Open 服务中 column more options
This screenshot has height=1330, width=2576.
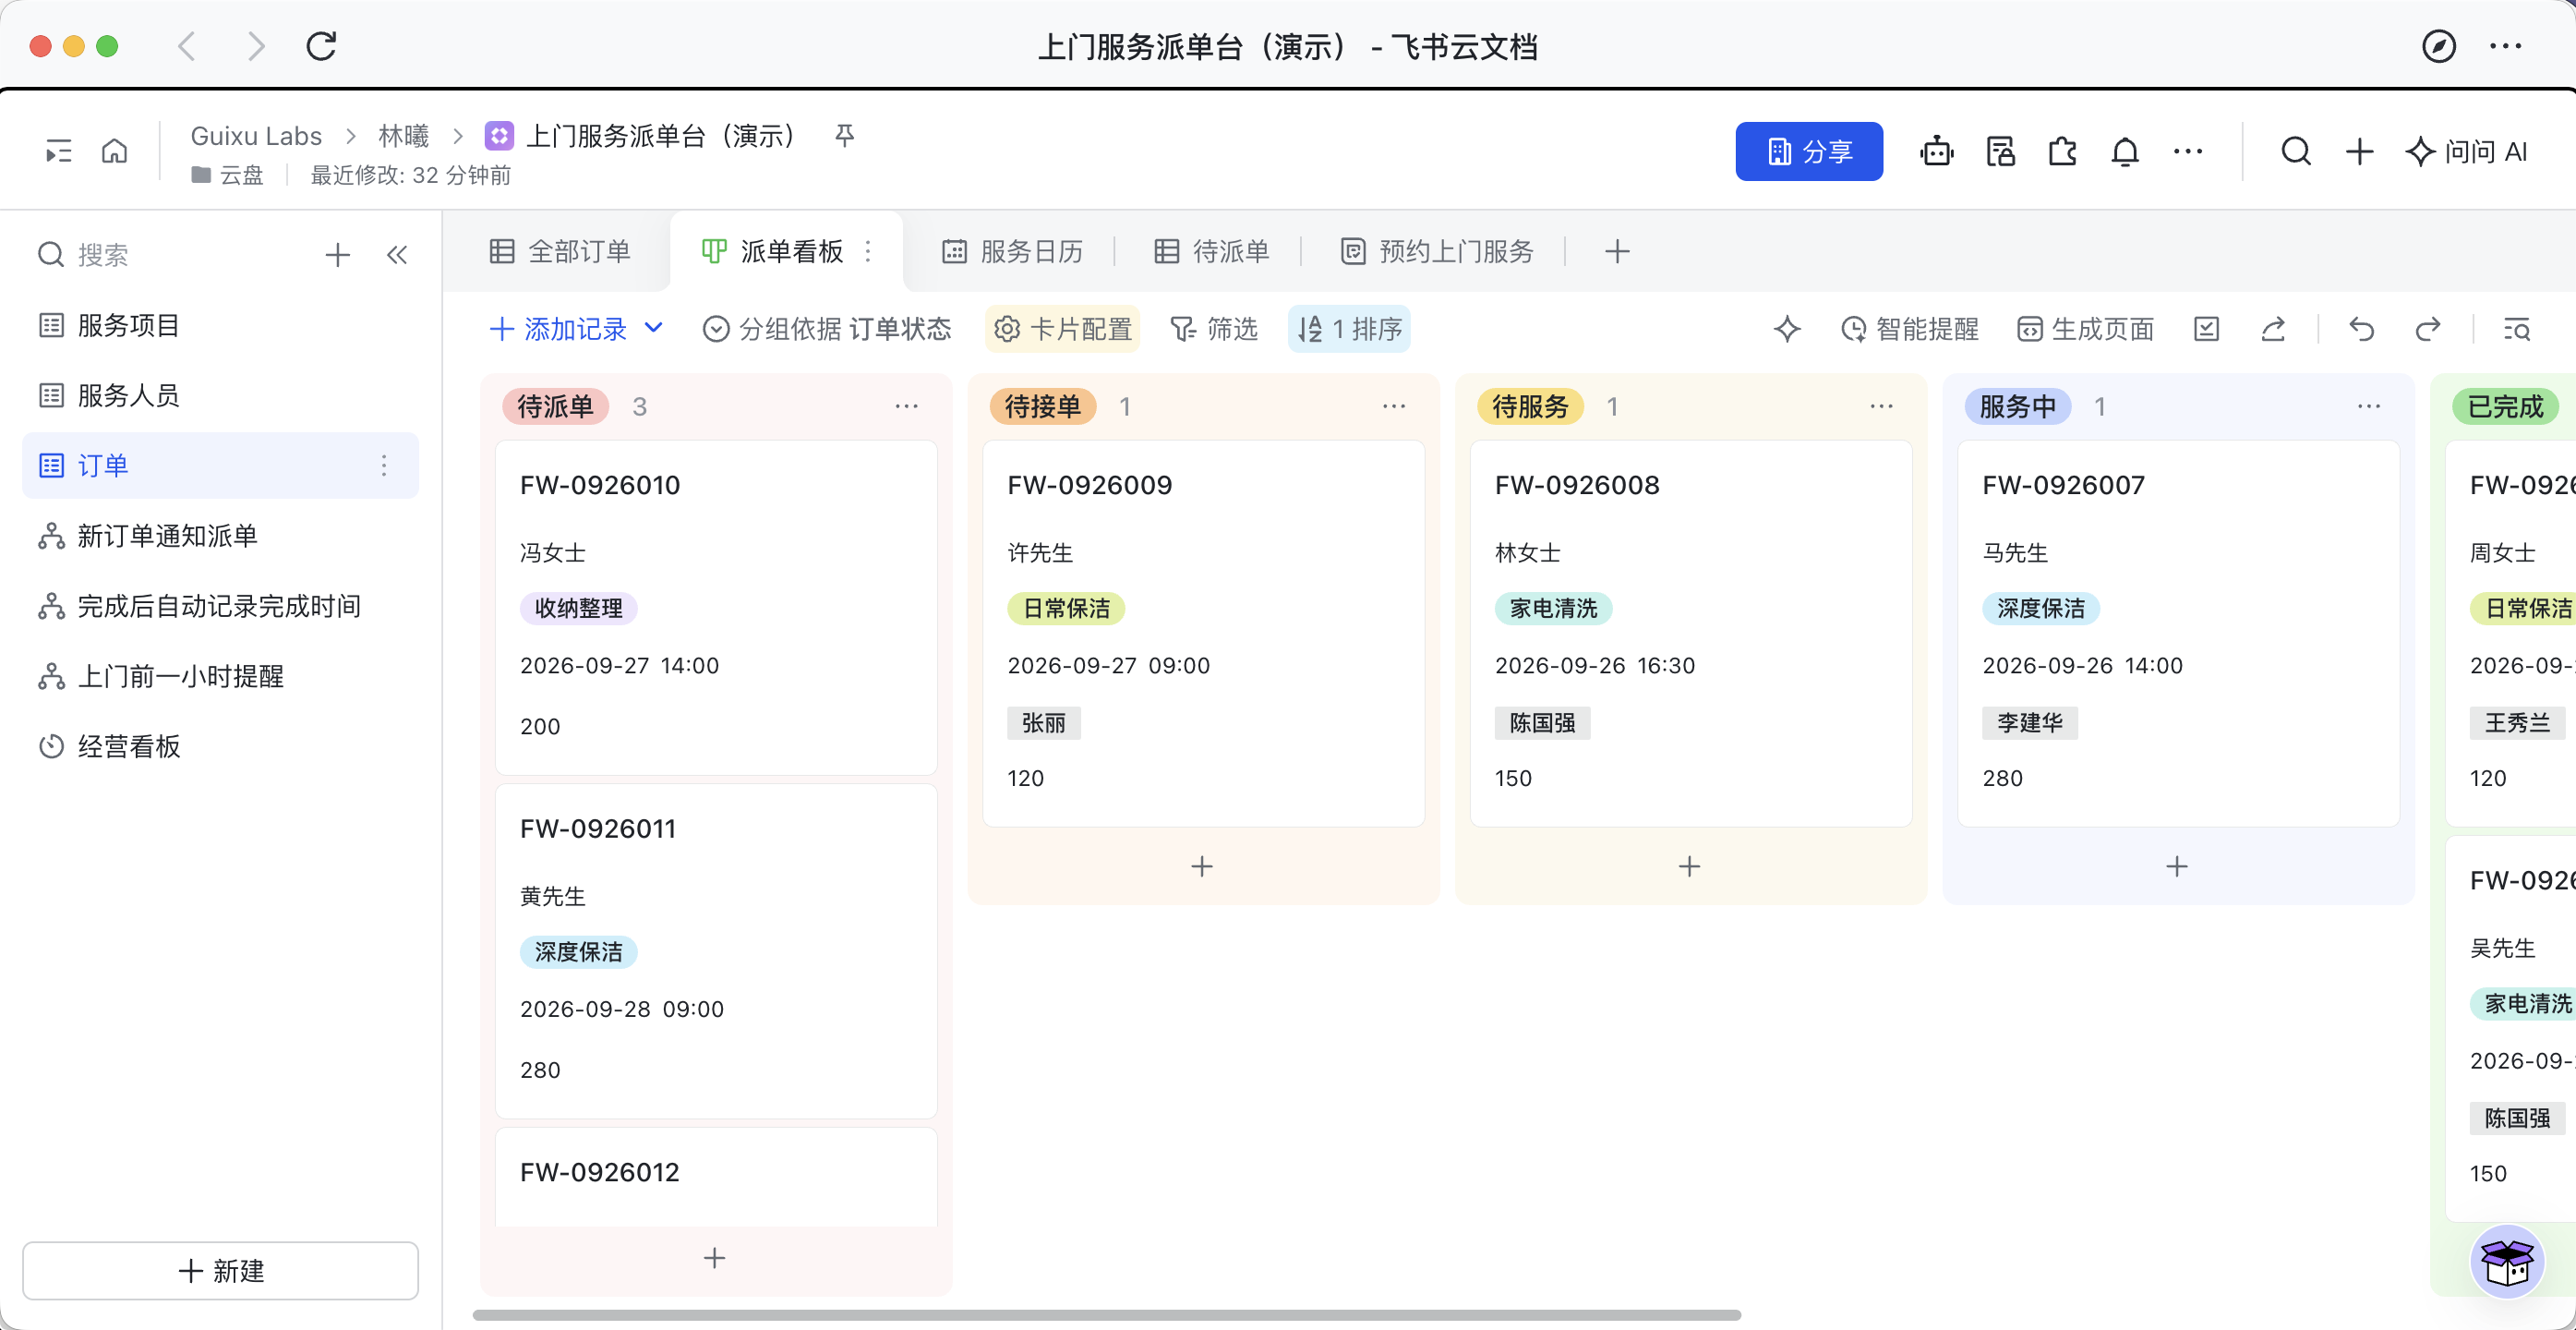pos(2369,406)
